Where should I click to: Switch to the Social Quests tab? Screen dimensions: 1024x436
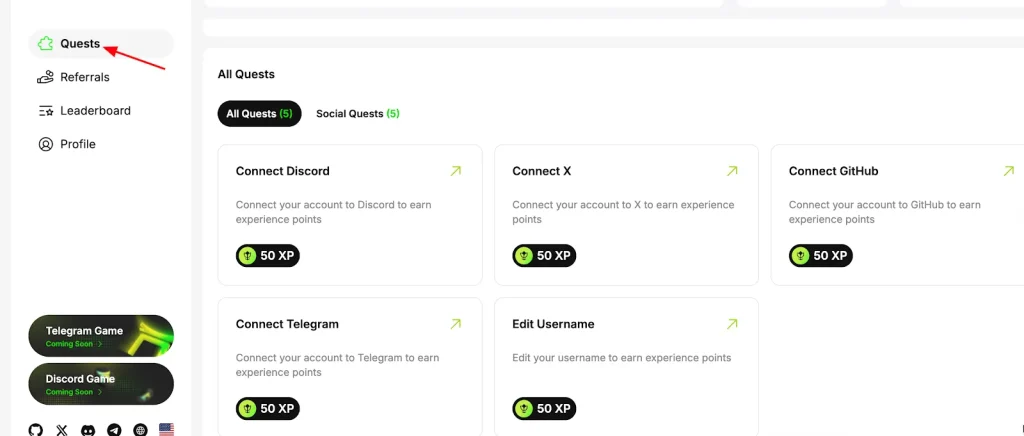(357, 114)
